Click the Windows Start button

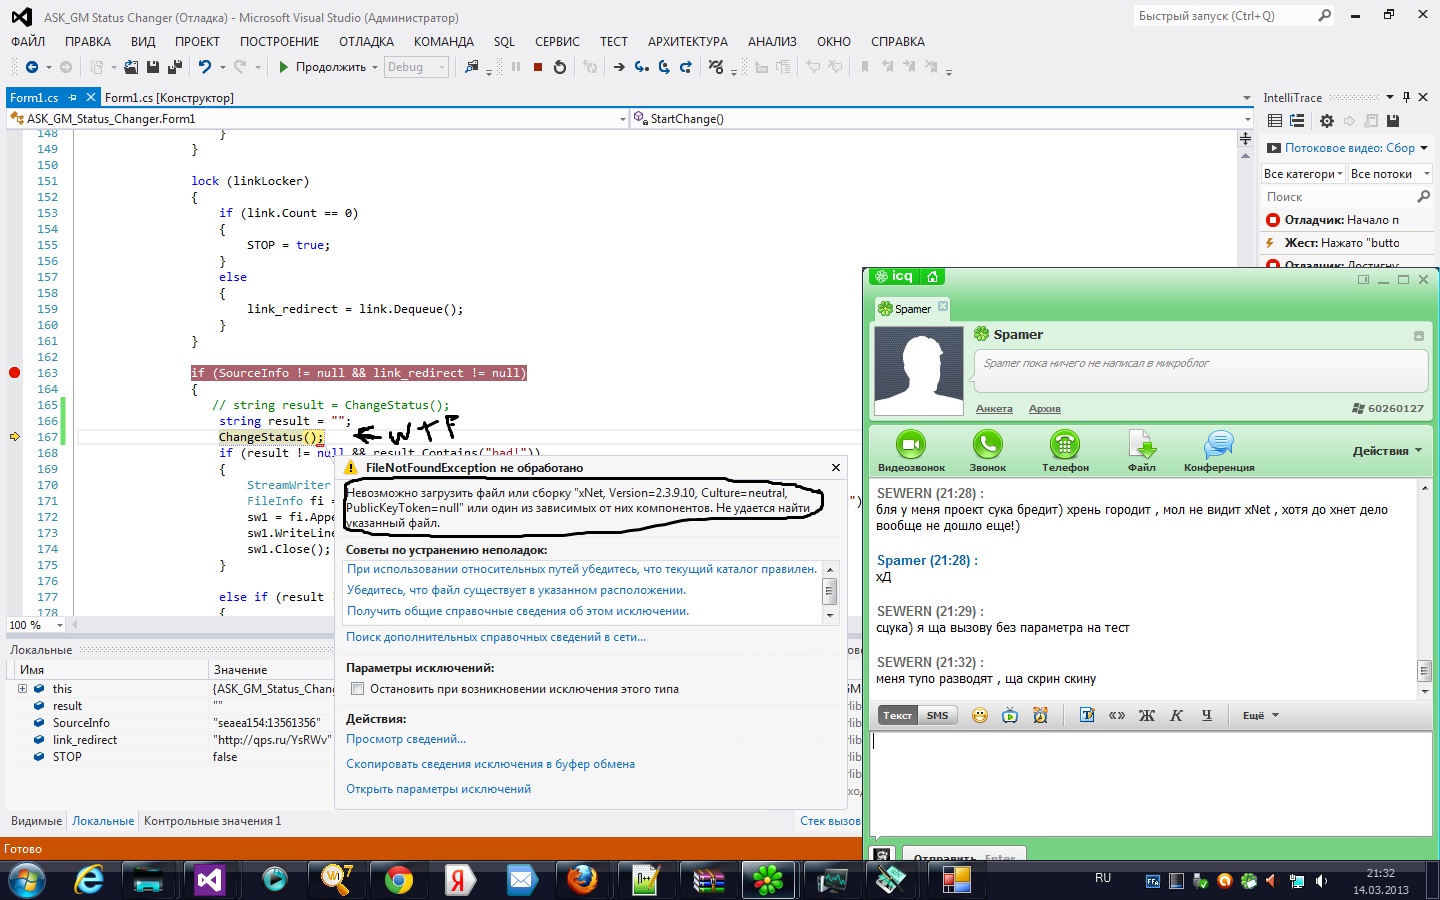point(26,880)
